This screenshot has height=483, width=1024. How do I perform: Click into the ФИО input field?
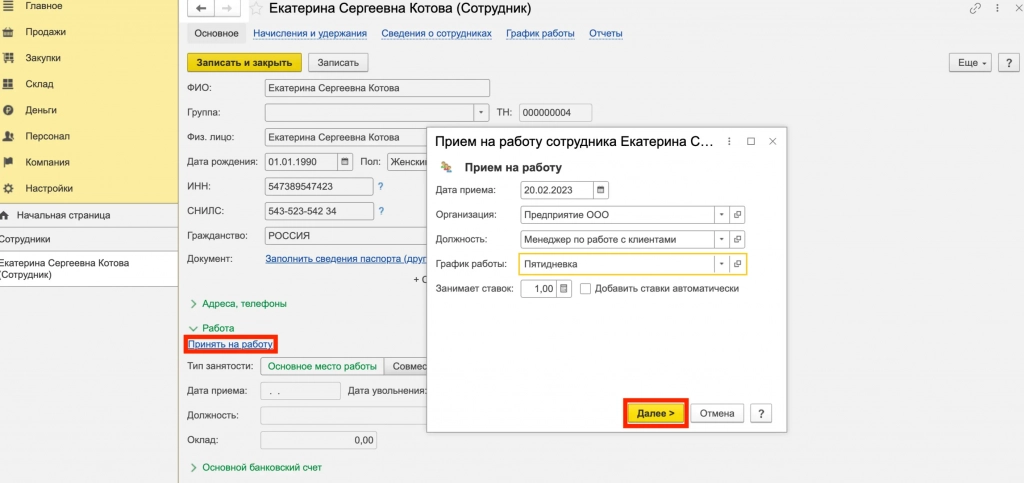[x=377, y=88]
